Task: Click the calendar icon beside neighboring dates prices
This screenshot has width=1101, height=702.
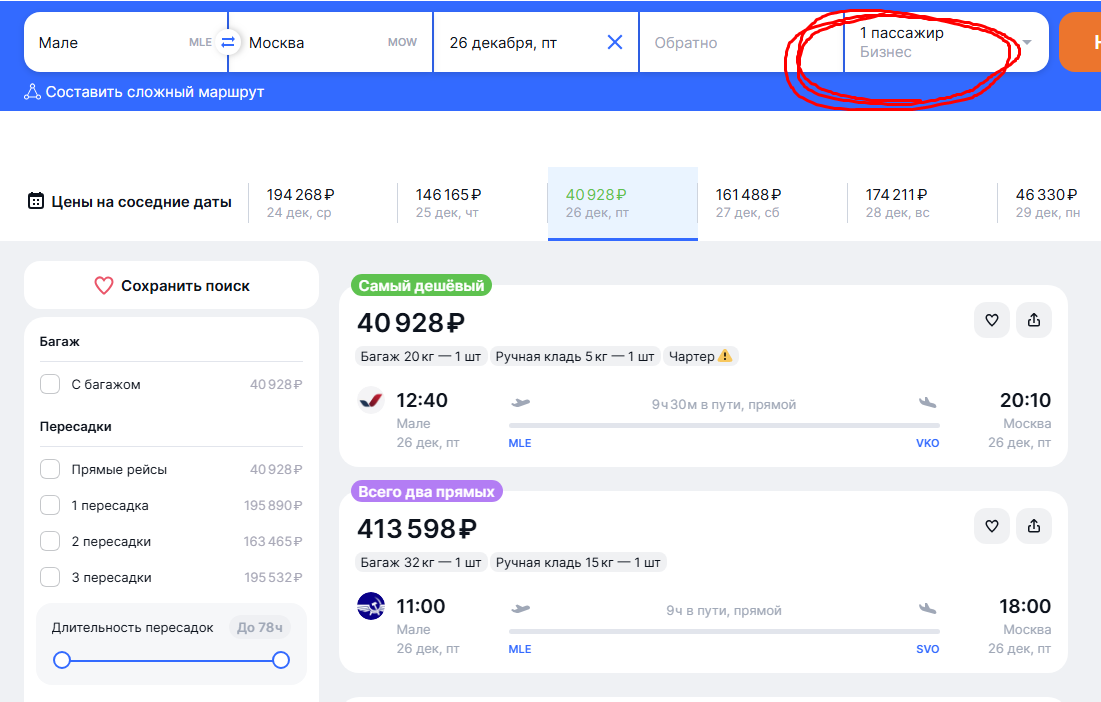Action: (x=35, y=201)
